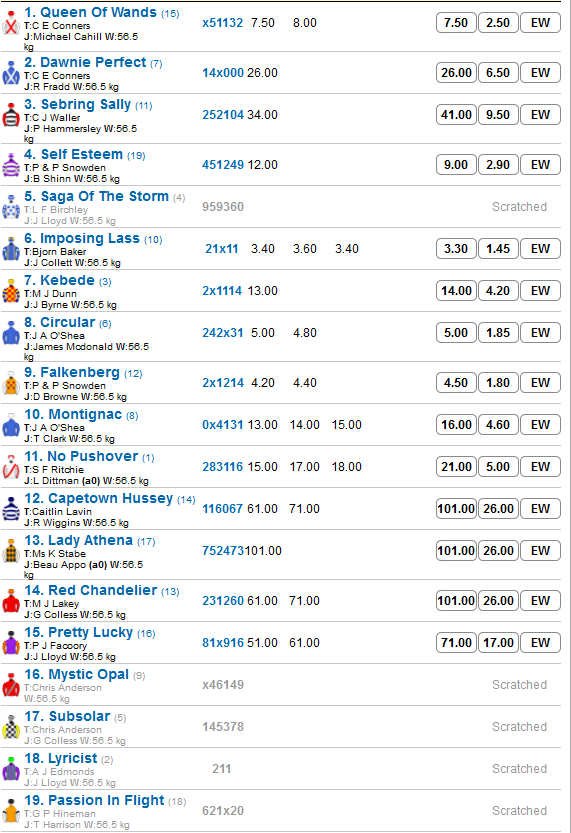Image resolution: width=571 pixels, height=833 pixels.
Task: Select place odds 17.00 for Pretty Lucky
Action: click(498, 642)
